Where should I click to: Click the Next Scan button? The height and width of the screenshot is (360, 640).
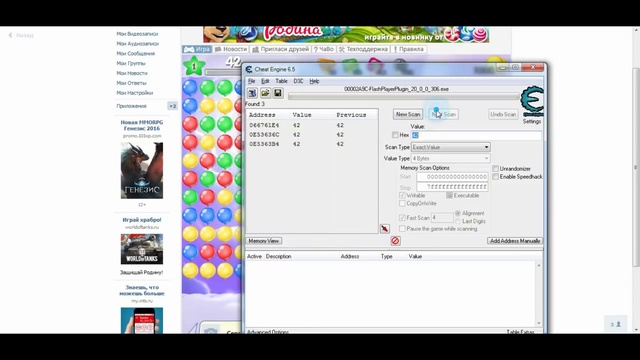pos(444,114)
